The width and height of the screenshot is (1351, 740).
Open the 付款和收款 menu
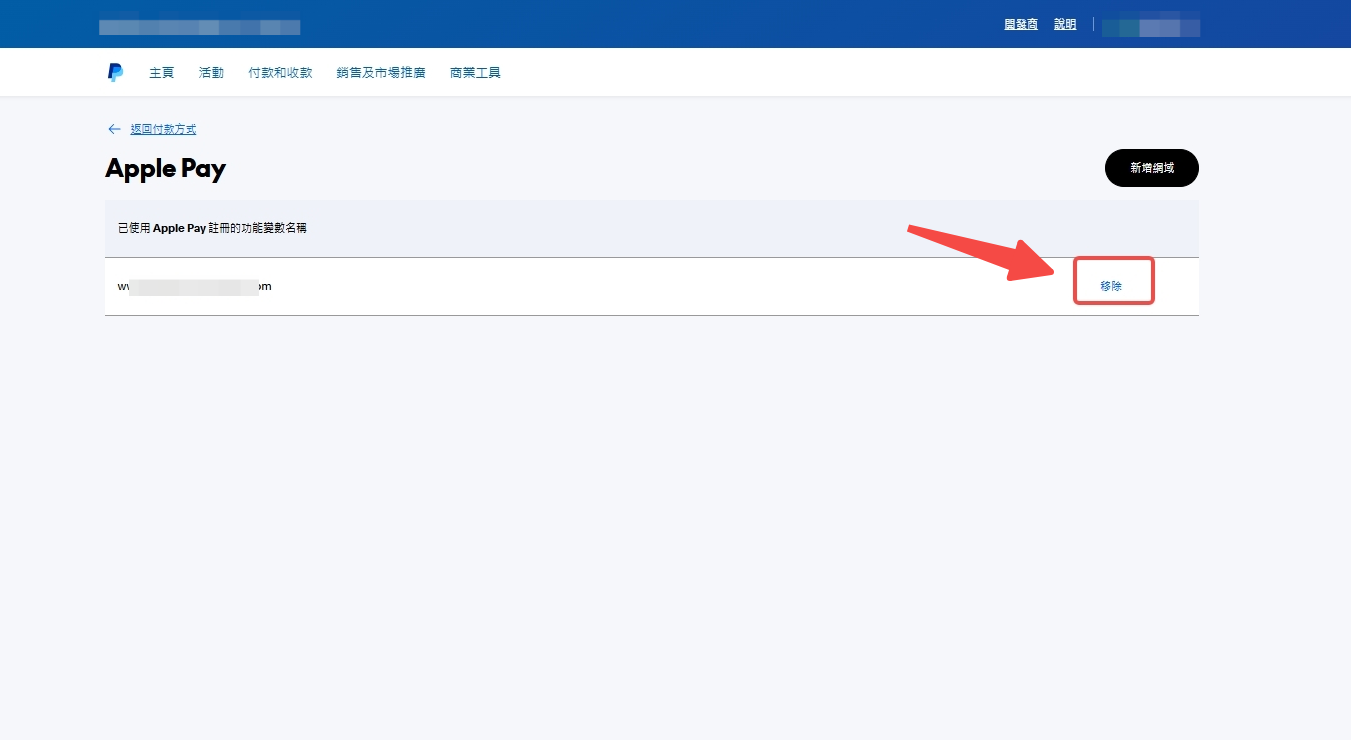pyautogui.click(x=280, y=73)
